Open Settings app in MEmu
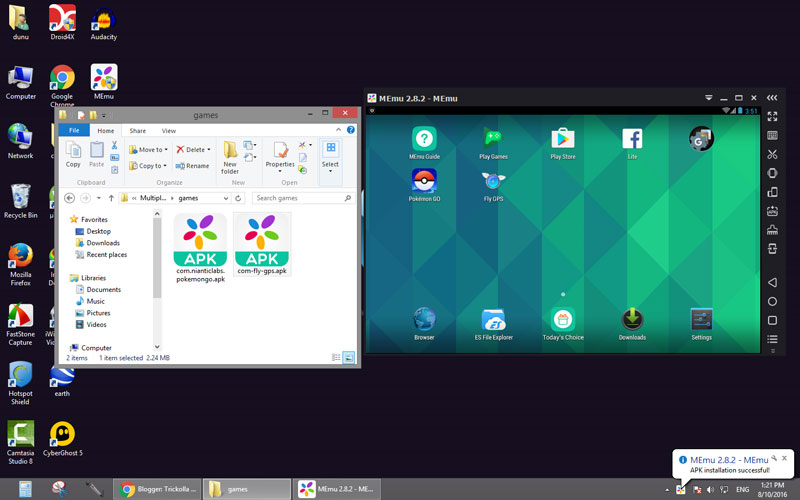 (x=701, y=323)
